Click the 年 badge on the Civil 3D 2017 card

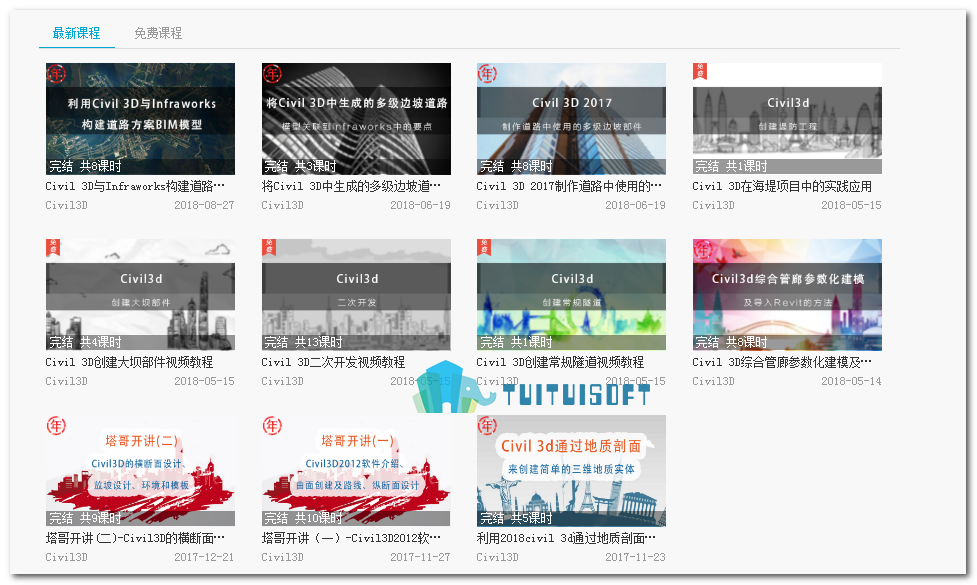(487, 74)
